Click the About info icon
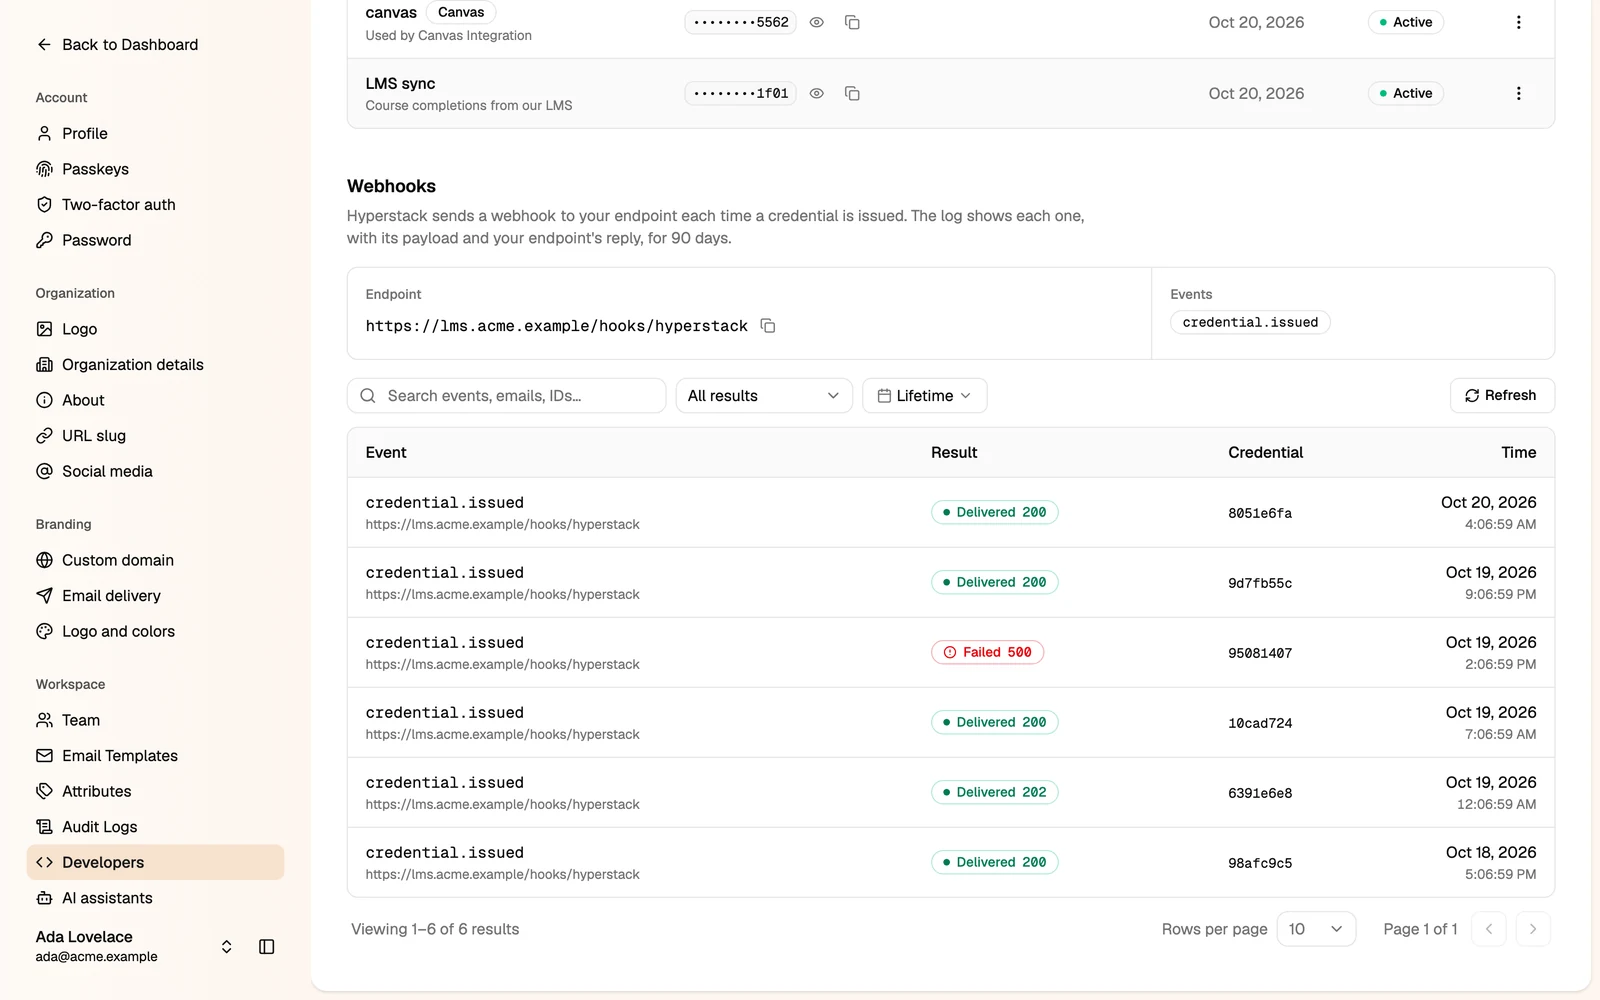This screenshot has width=1600, height=1000. [44, 400]
